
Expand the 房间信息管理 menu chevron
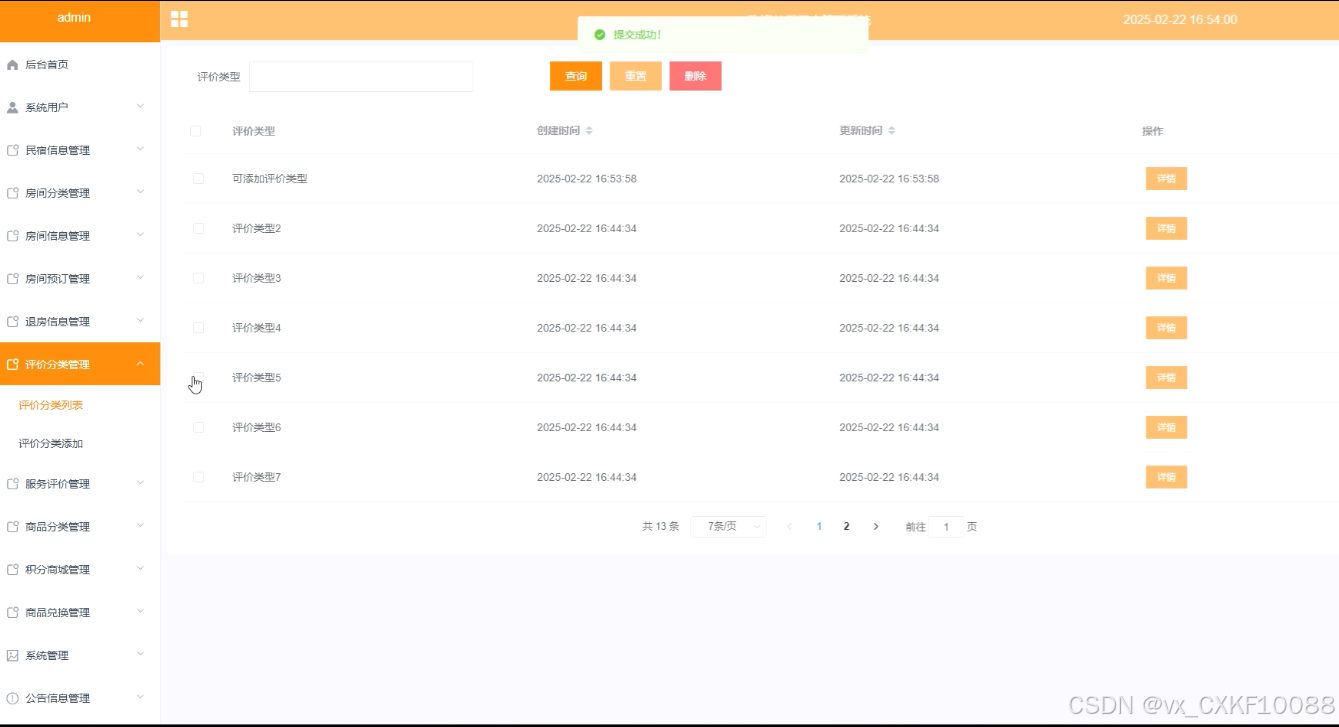pyautogui.click(x=140, y=235)
